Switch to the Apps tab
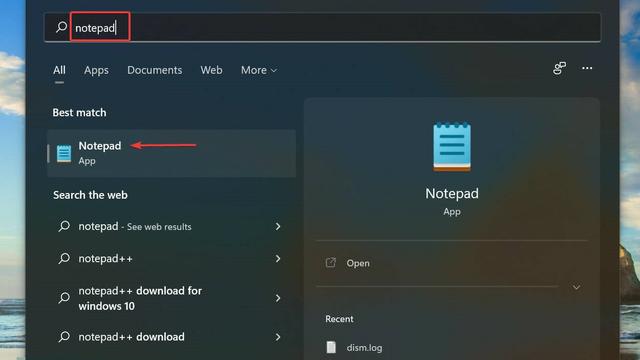Screen dimensions: 640x360 [x=96, y=70]
